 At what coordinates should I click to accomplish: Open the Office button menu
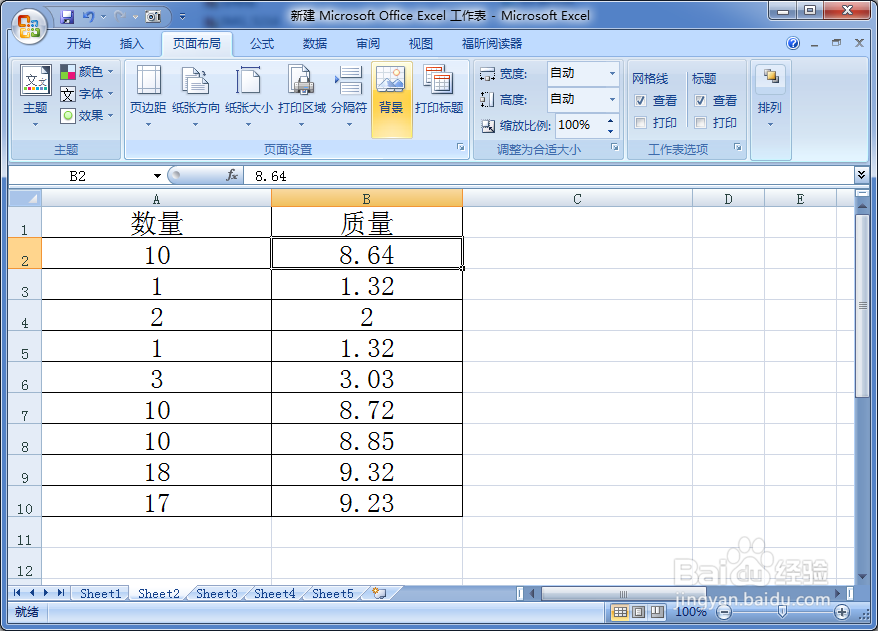[x=28, y=28]
